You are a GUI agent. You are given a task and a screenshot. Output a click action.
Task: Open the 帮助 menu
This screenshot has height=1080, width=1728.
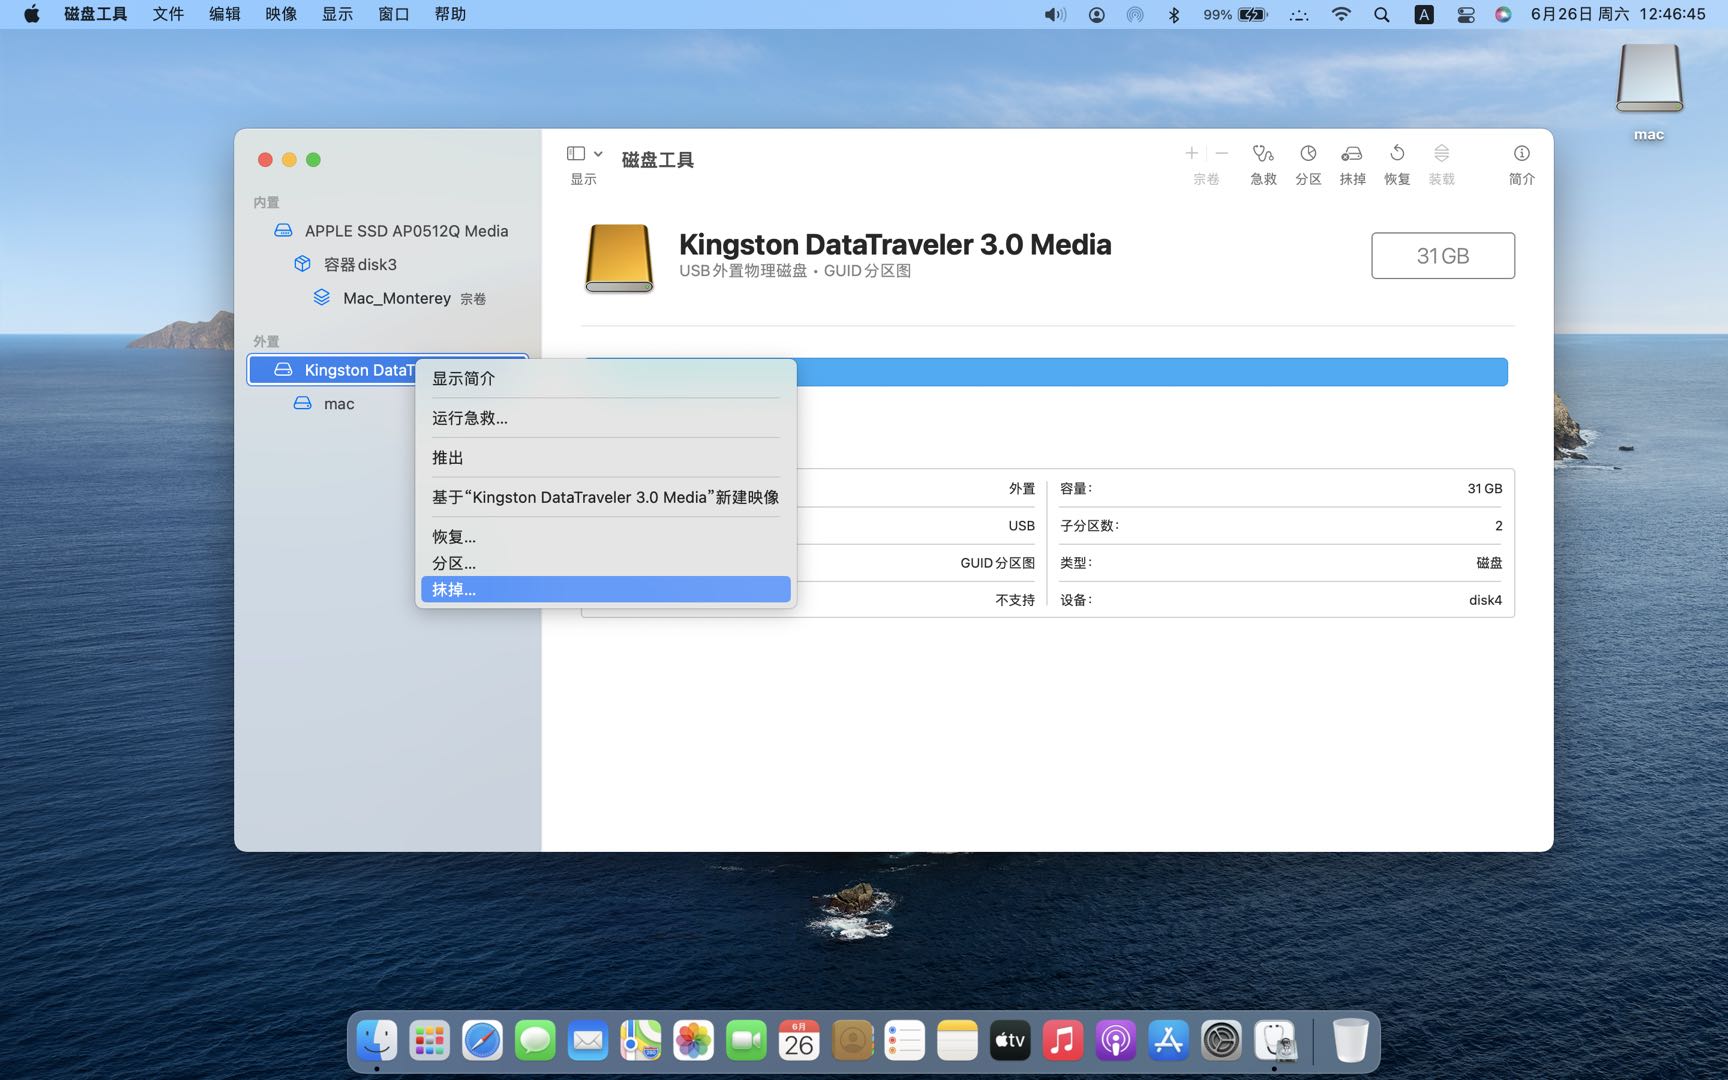[x=450, y=14]
